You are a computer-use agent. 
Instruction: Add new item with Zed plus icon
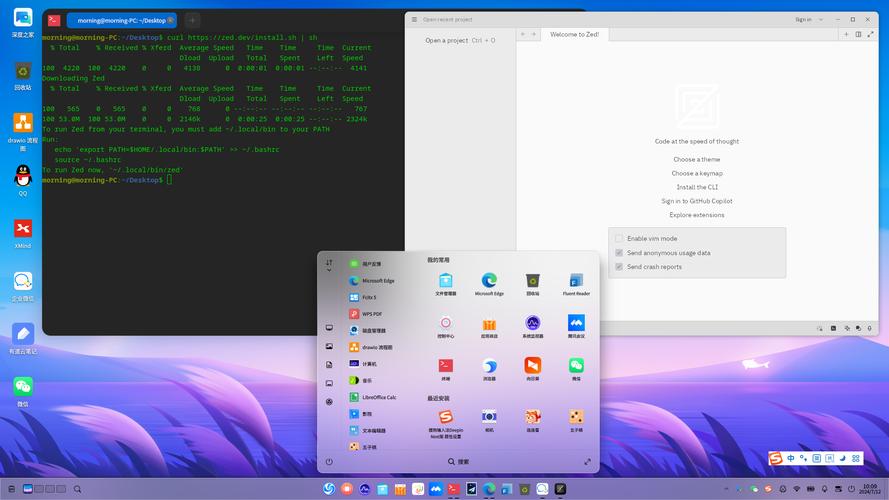[x=846, y=35]
